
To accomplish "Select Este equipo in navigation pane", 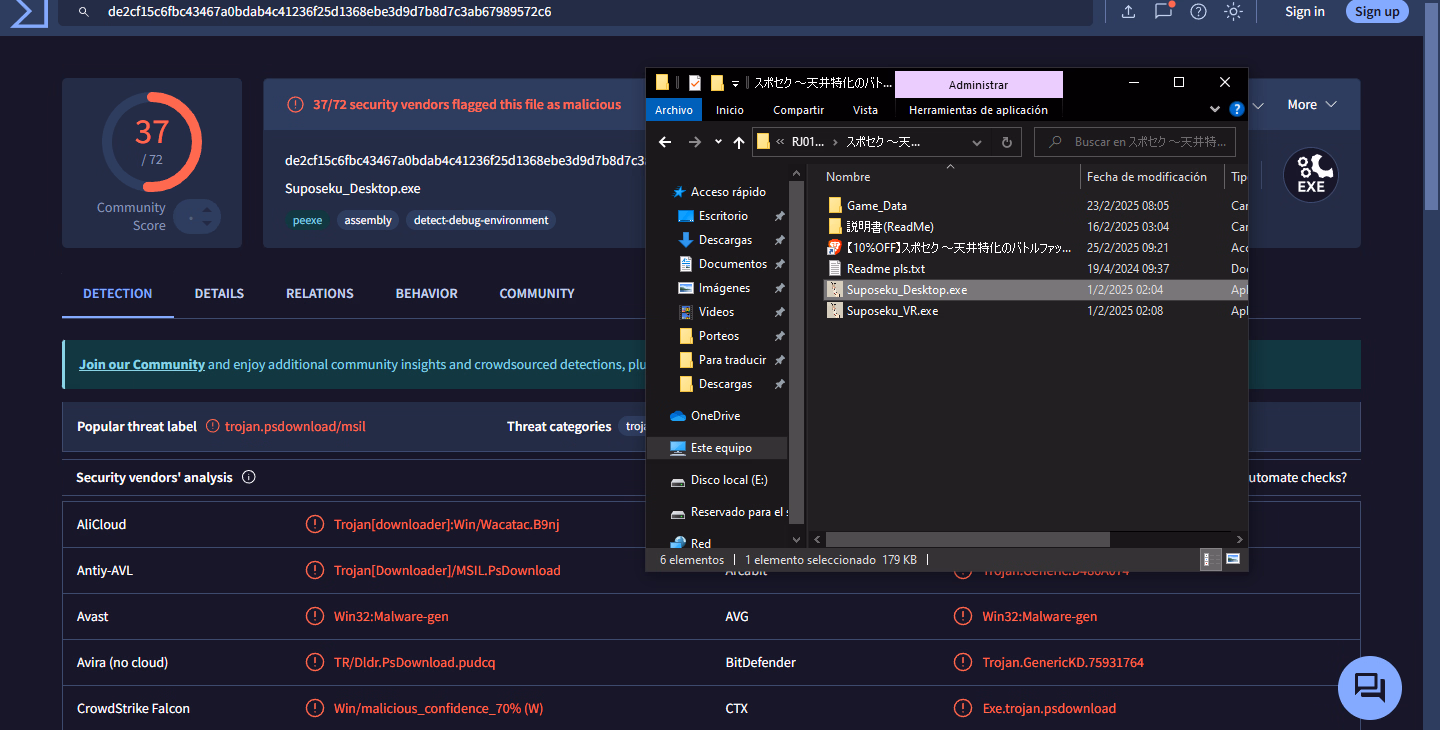I will (x=717, y=448).
